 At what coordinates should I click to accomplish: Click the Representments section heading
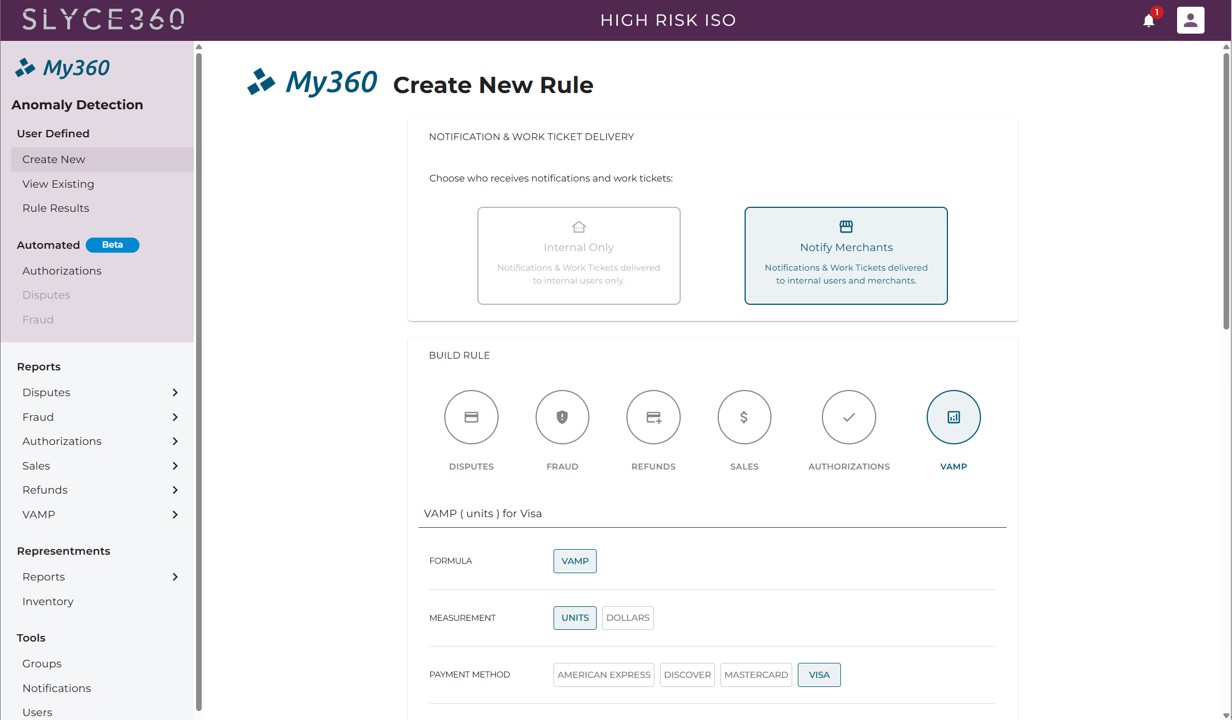[x=64, y=551]
